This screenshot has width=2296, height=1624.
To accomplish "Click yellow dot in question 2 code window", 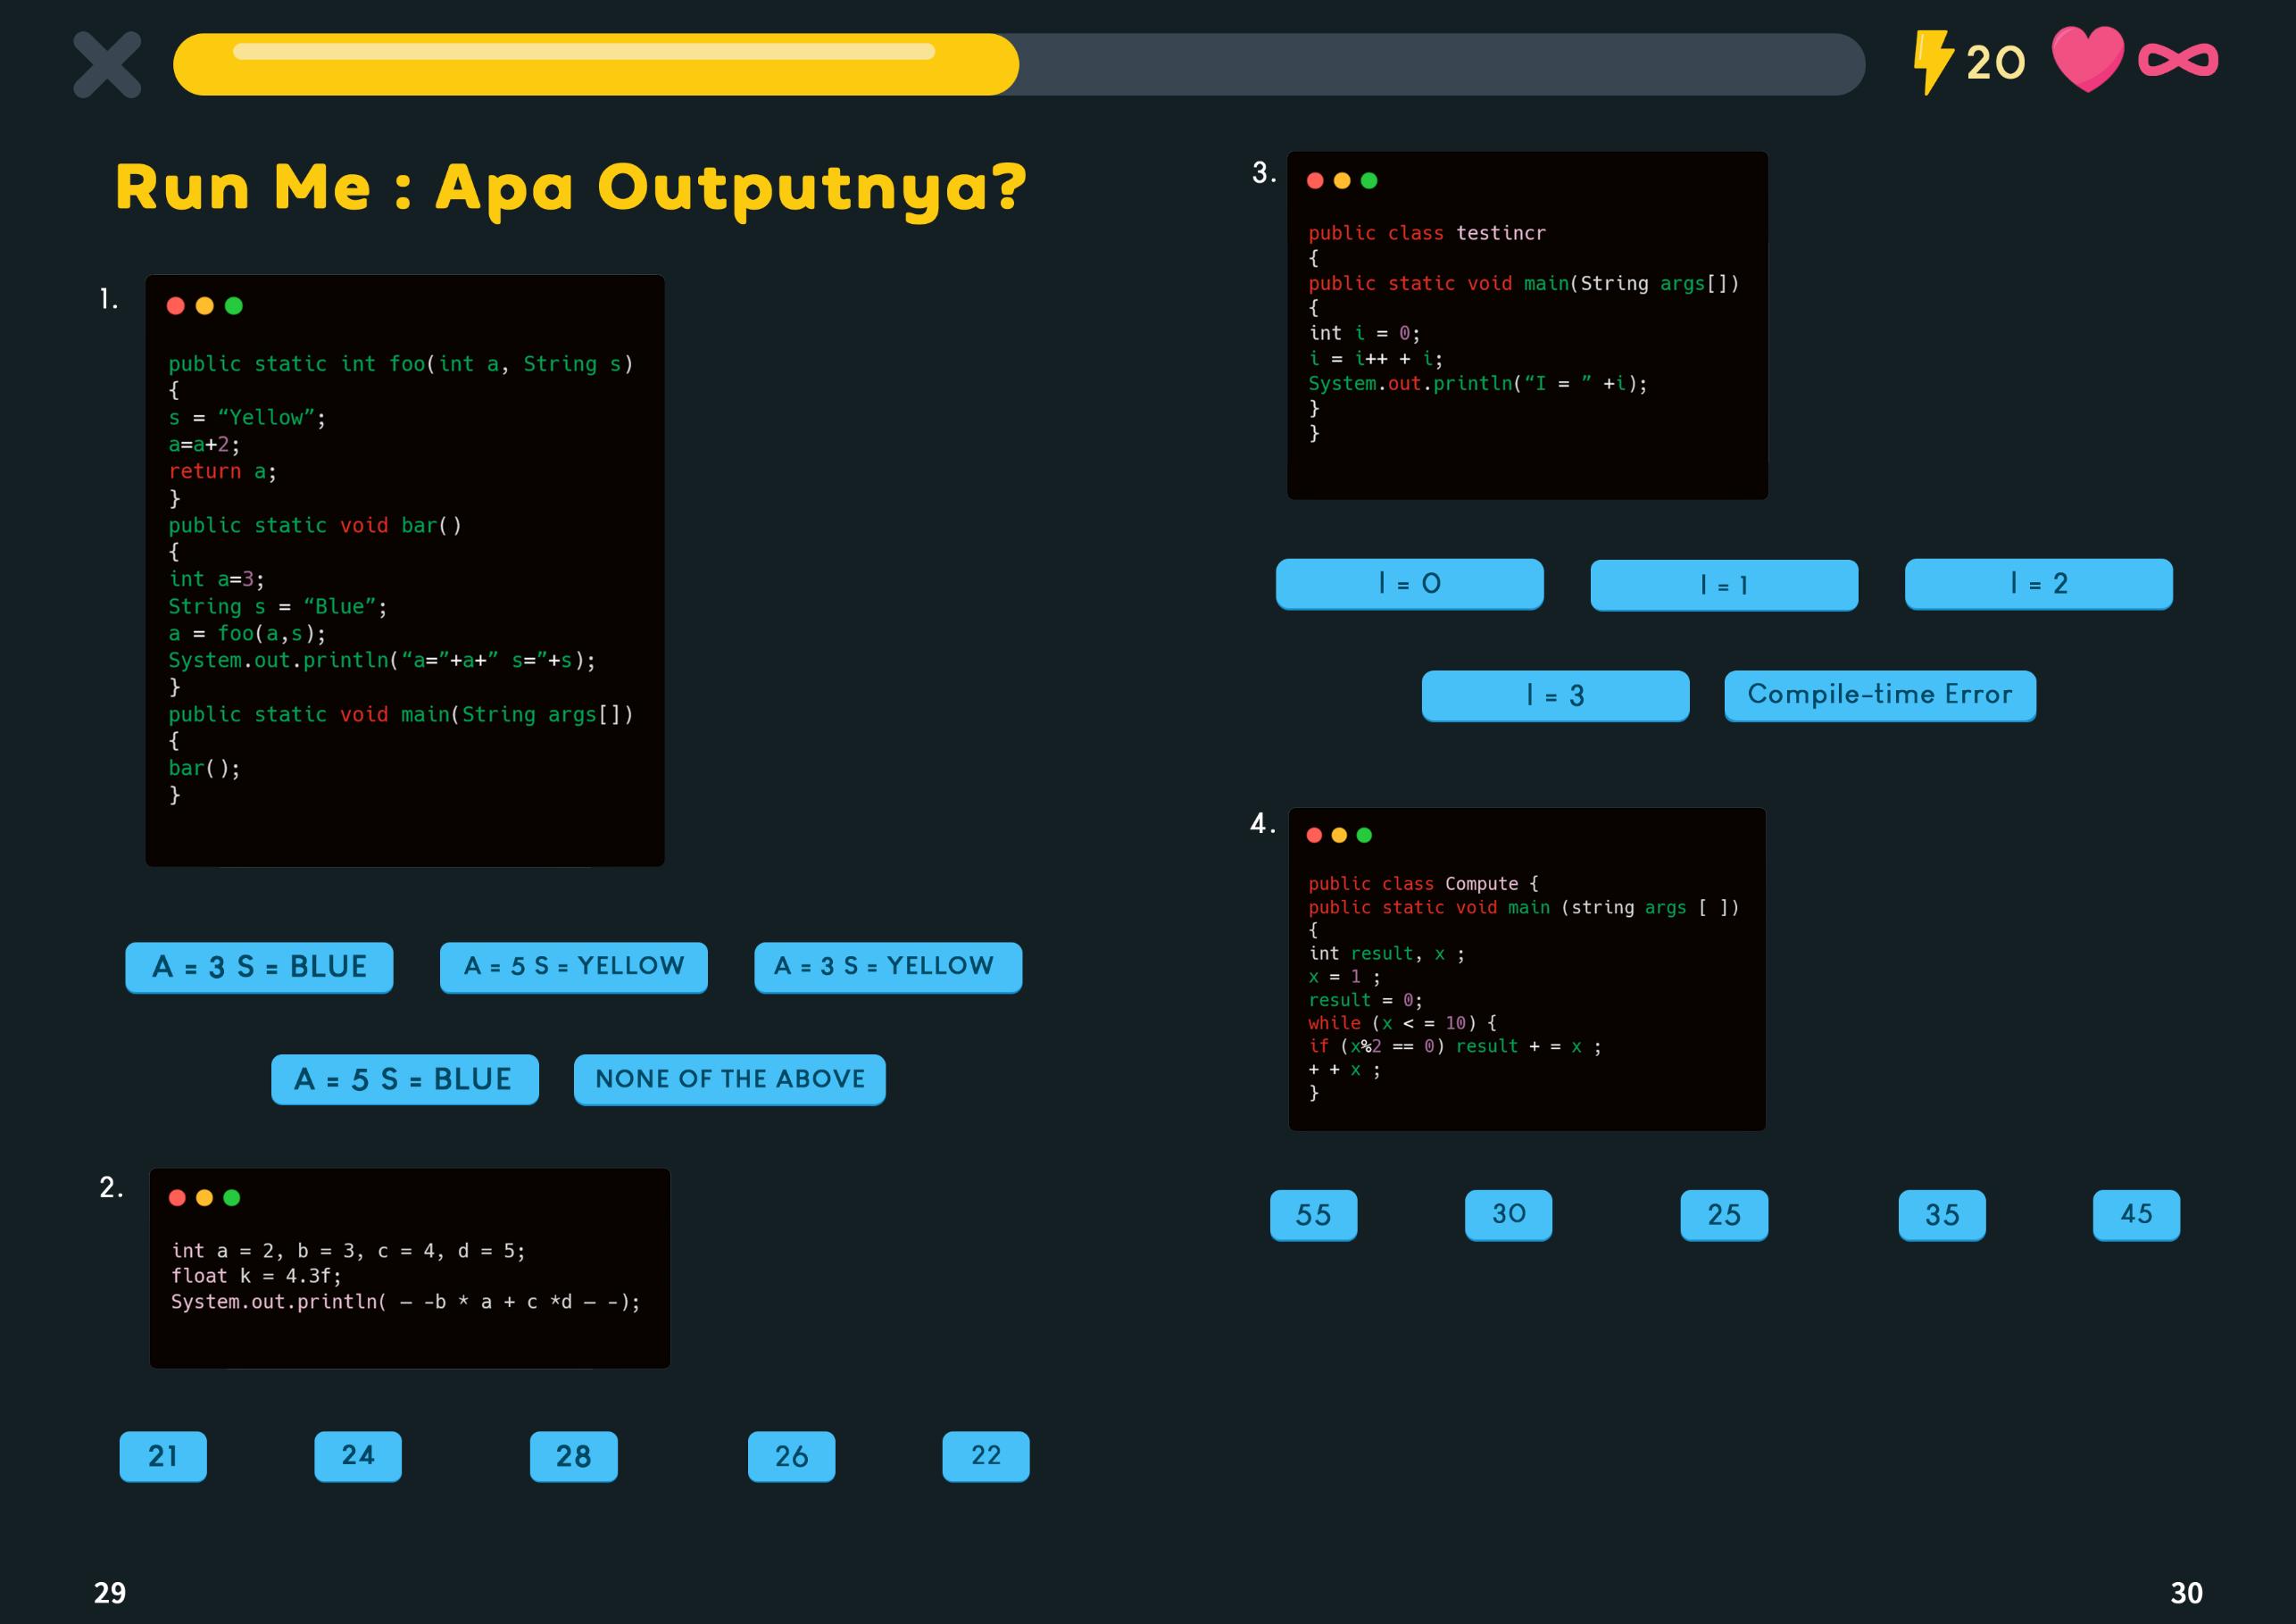I will click(x=204, y=1197).
